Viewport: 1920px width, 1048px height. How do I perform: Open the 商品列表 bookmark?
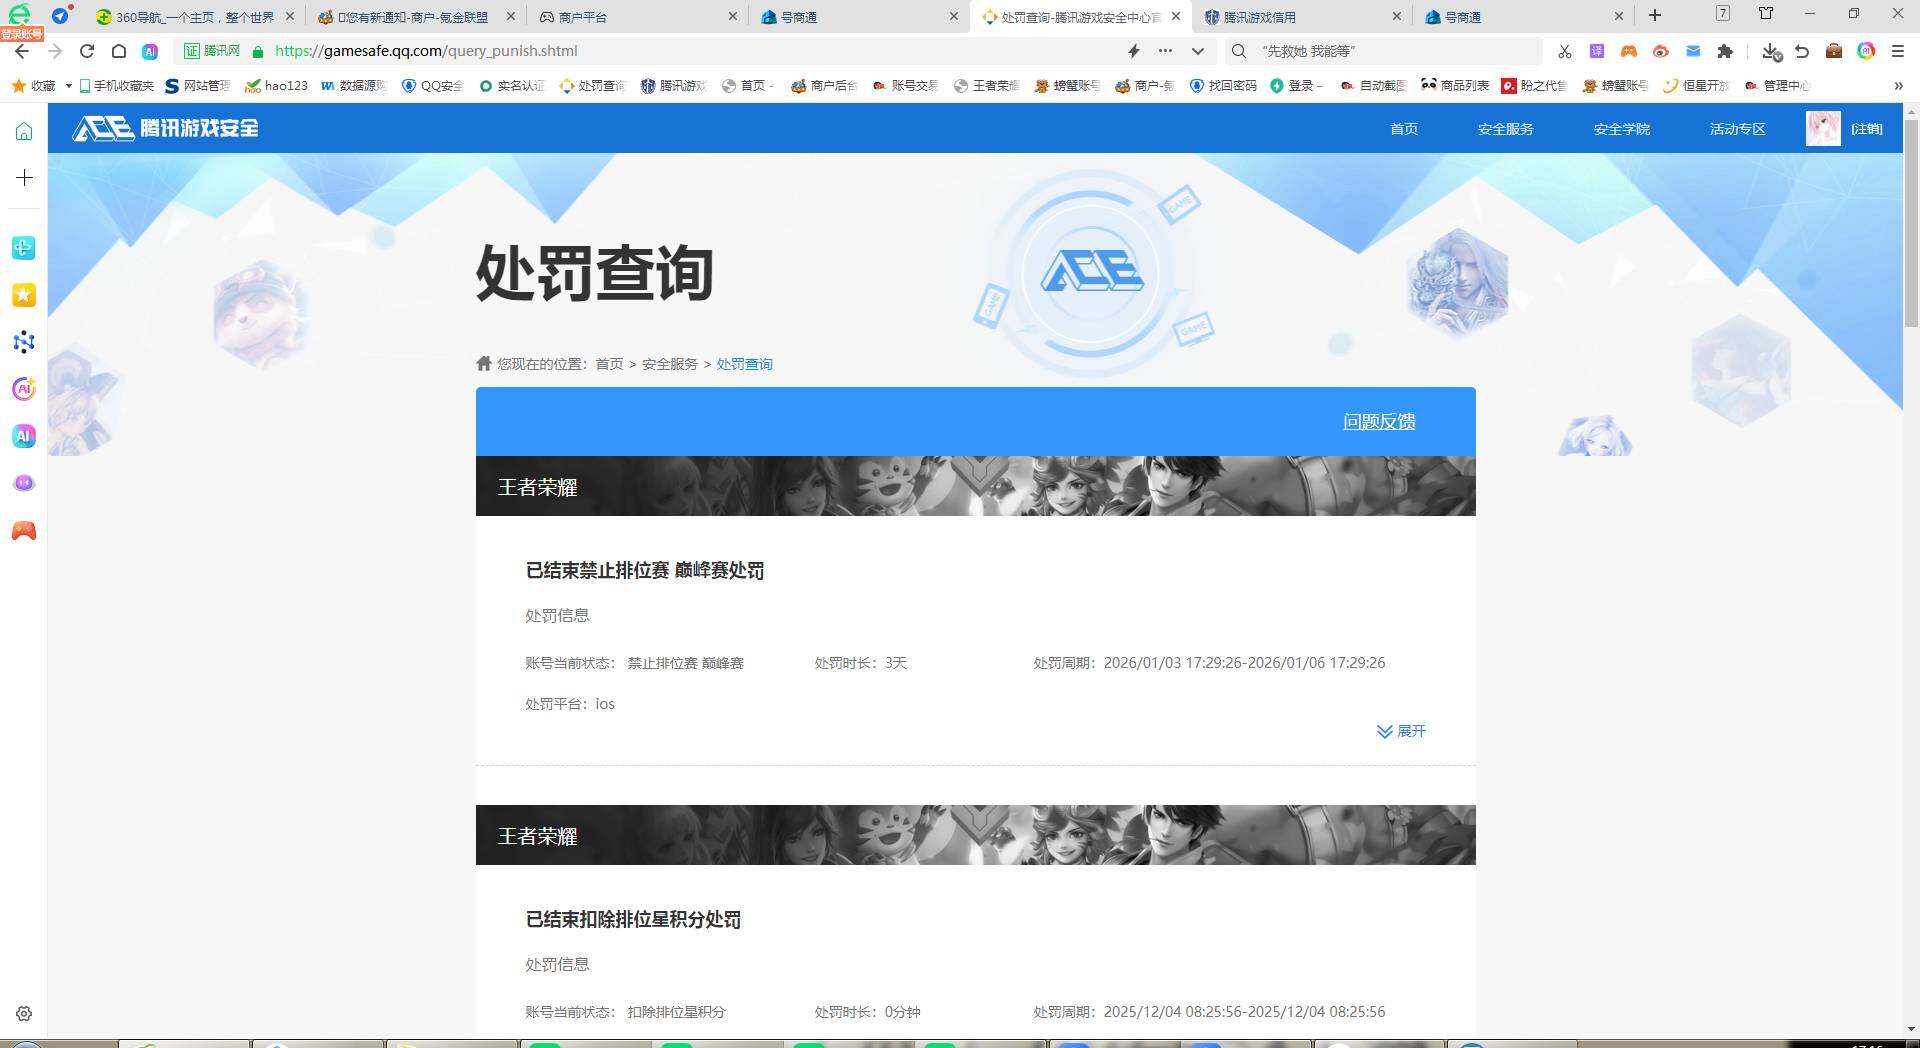1455,86
